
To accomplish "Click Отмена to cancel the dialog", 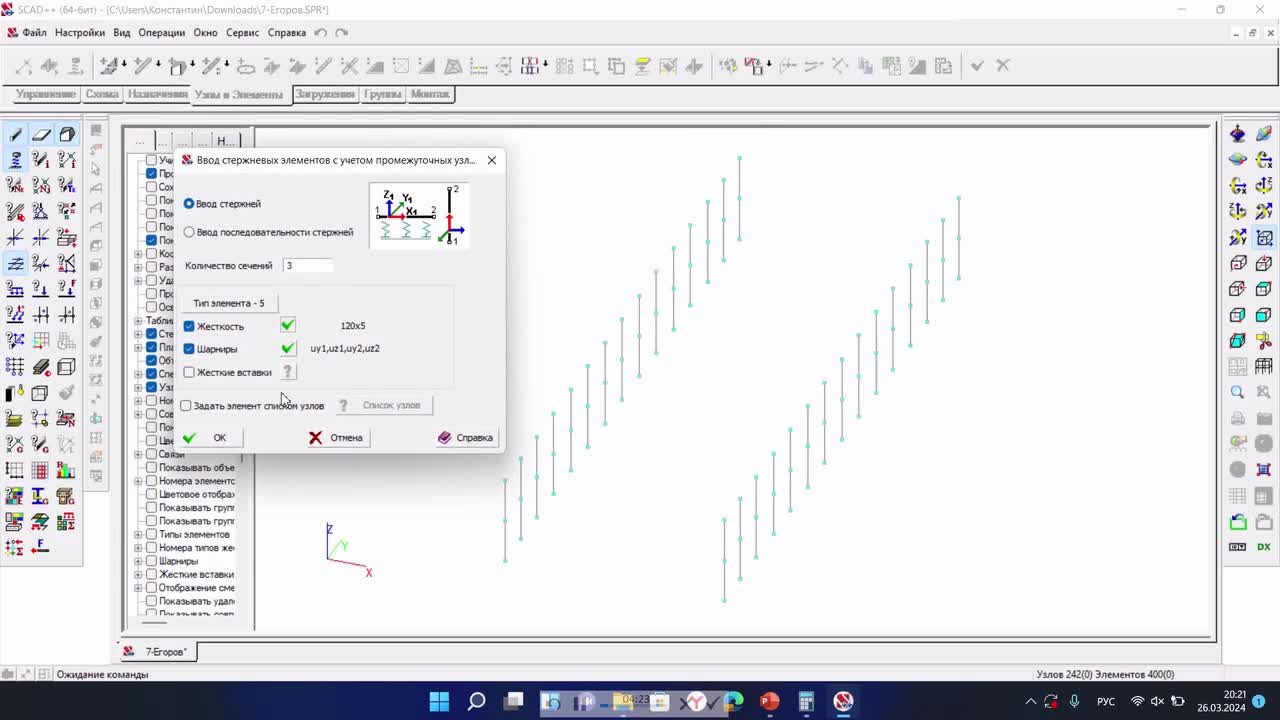I will pyautogui.click(x=338, y=437).
